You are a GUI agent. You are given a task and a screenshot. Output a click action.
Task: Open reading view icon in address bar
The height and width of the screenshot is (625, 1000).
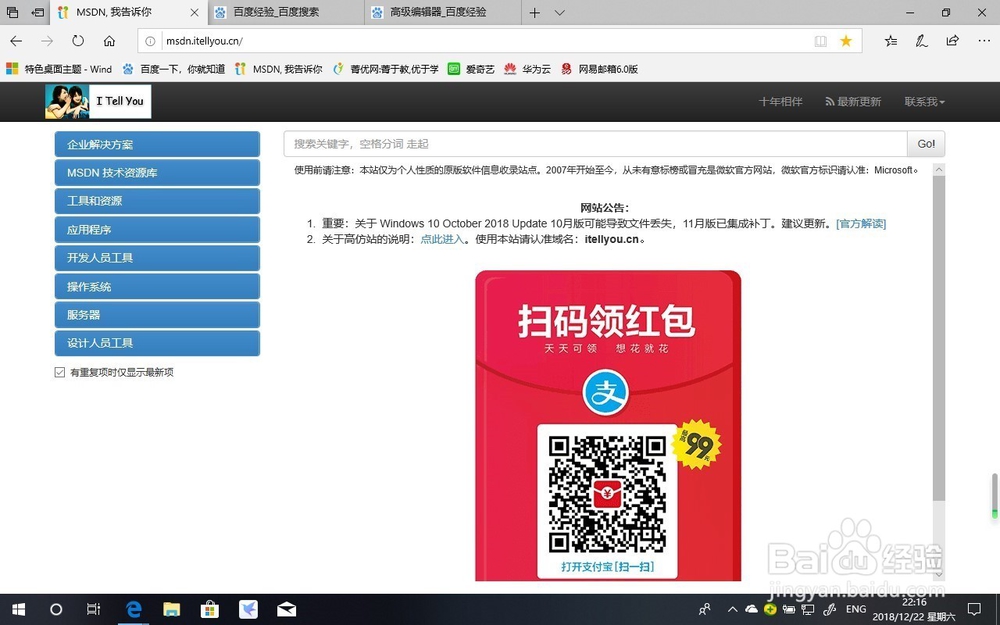[x=820, y=41]
